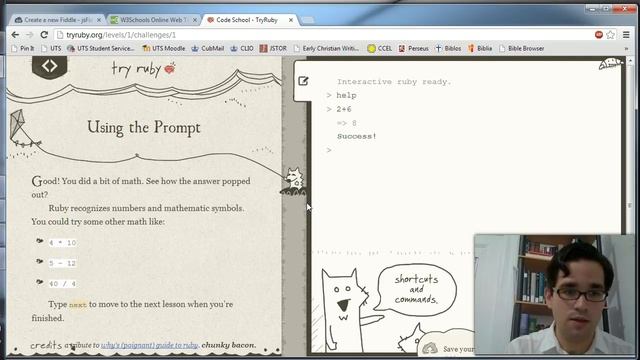Click the cloud Save your progress icon
The width and height of the screenshot is (640, 360).
[x=429, y=348]
